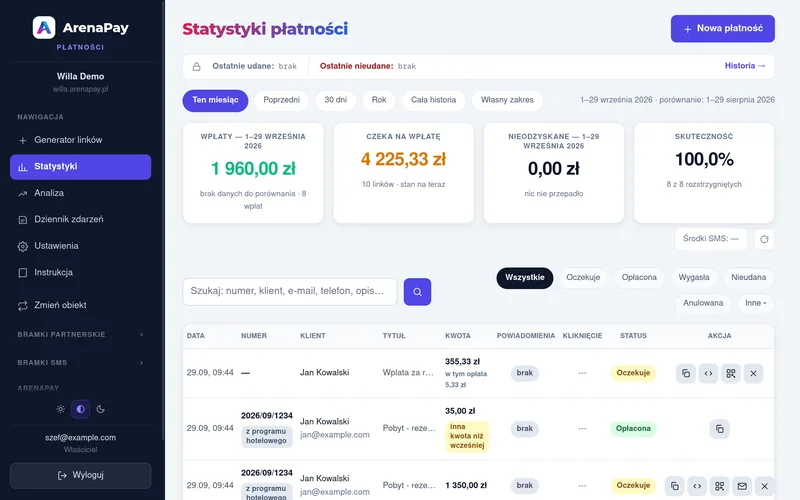Screen dimensions: 800x500
Task: Click the Opłacona status badge
Action: [633, 429]
